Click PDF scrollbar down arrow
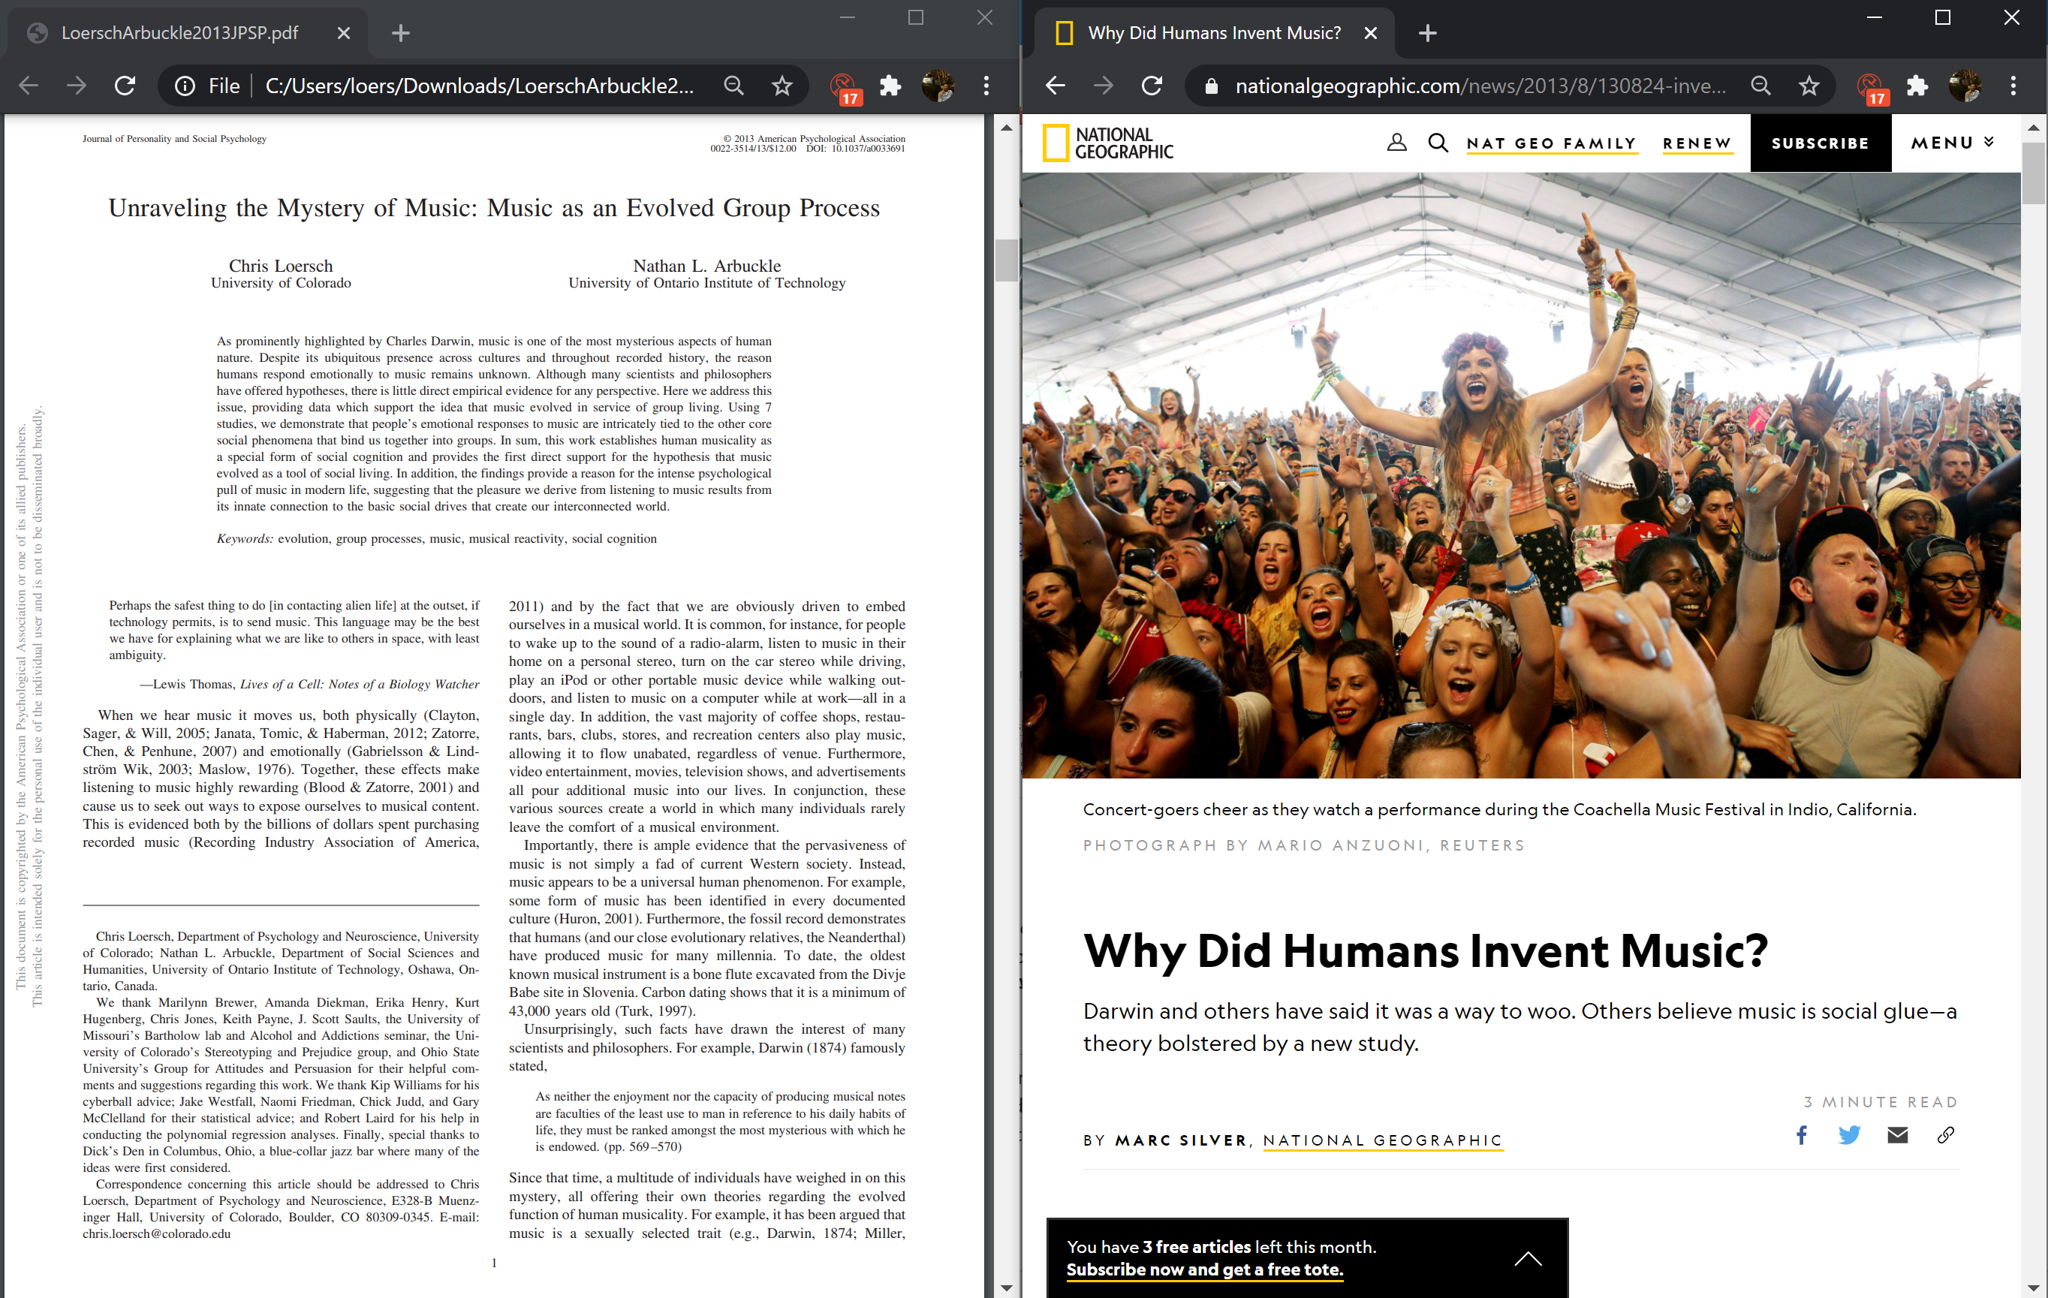This screenshot has height=1298, width=2048. (x=1006, y=1288)
